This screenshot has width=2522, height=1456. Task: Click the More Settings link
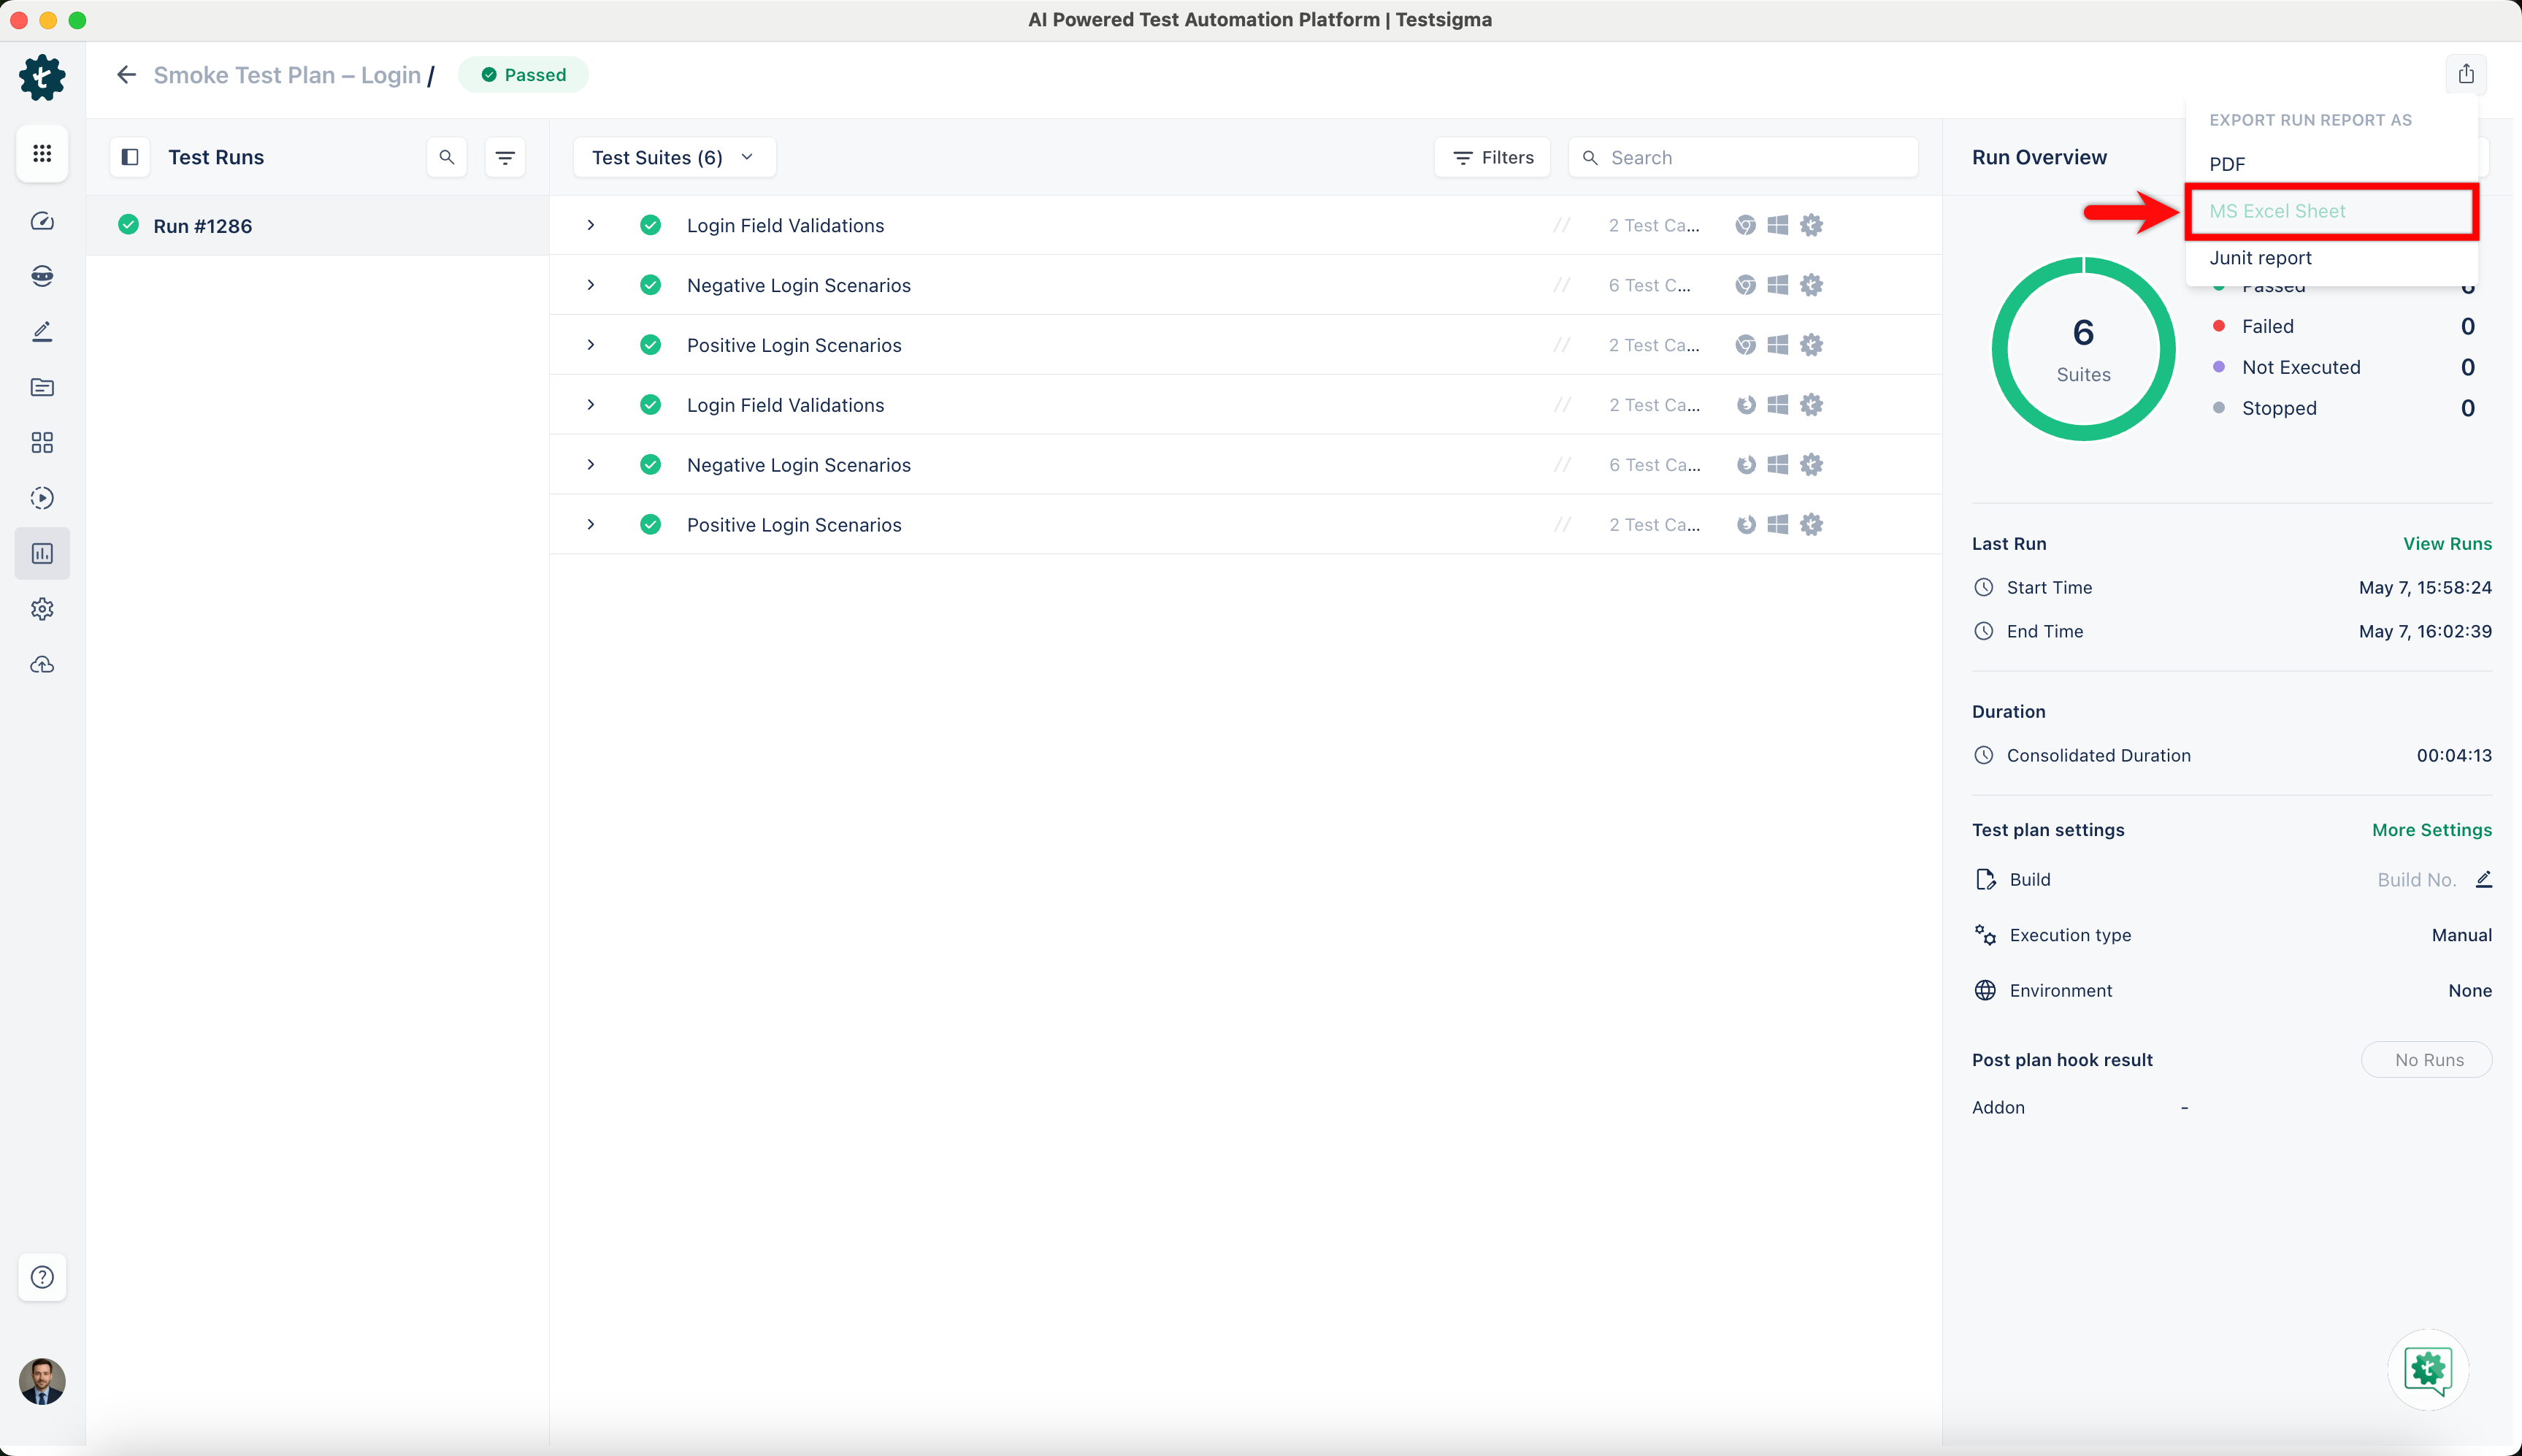[x=2432, y=830]
